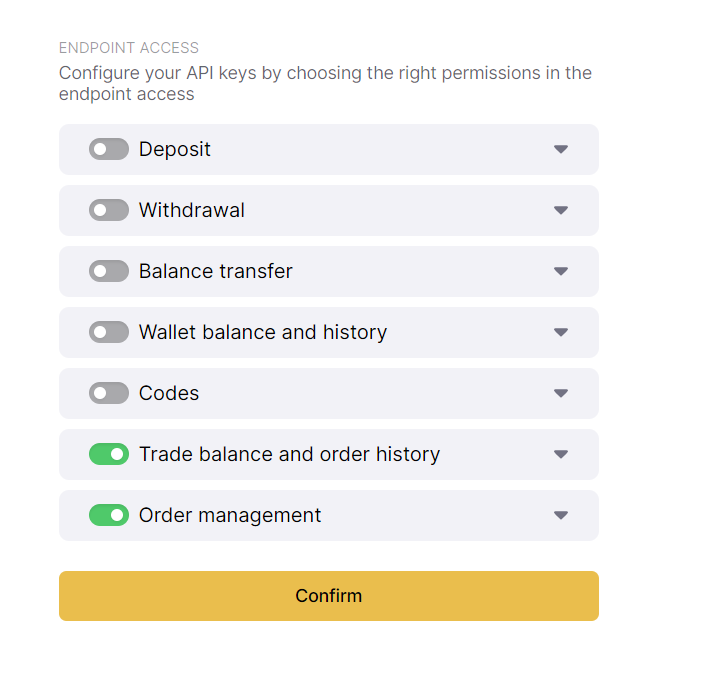Open the Balance transfer dropdown arrow
The width and height of the screenshot is (716, 677).
click(561, 271)
